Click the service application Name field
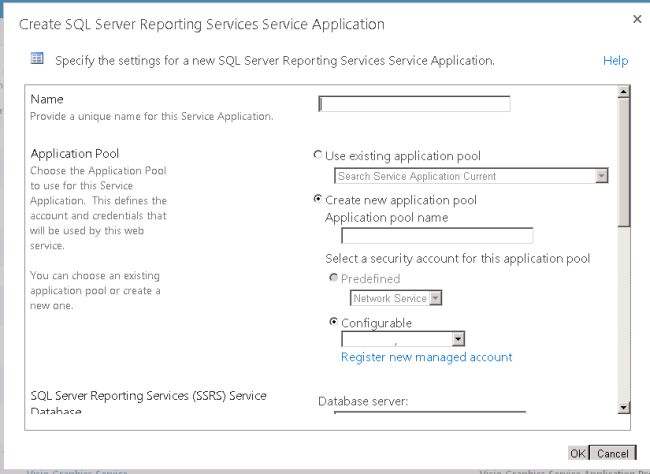The width and height of the screenshot is (650, 474). [414, 103]
